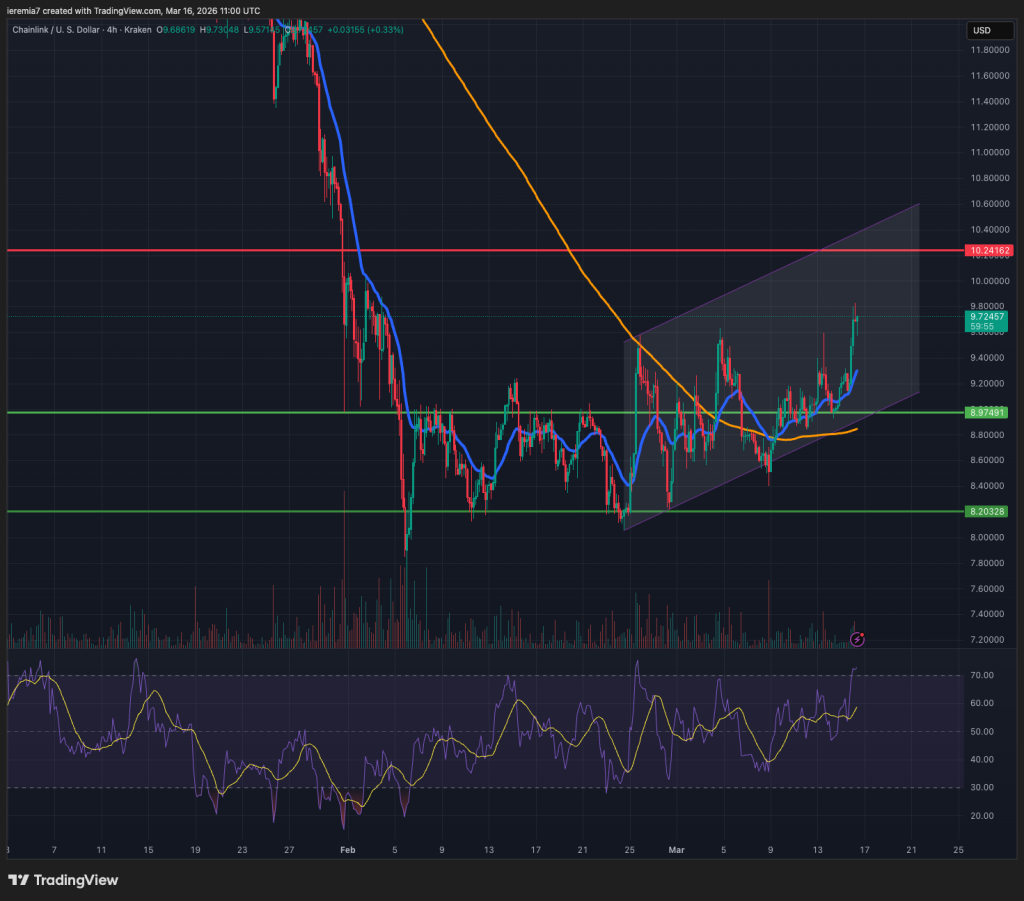
Task: Click the green support label 8.97491
Action: point(986,412)
